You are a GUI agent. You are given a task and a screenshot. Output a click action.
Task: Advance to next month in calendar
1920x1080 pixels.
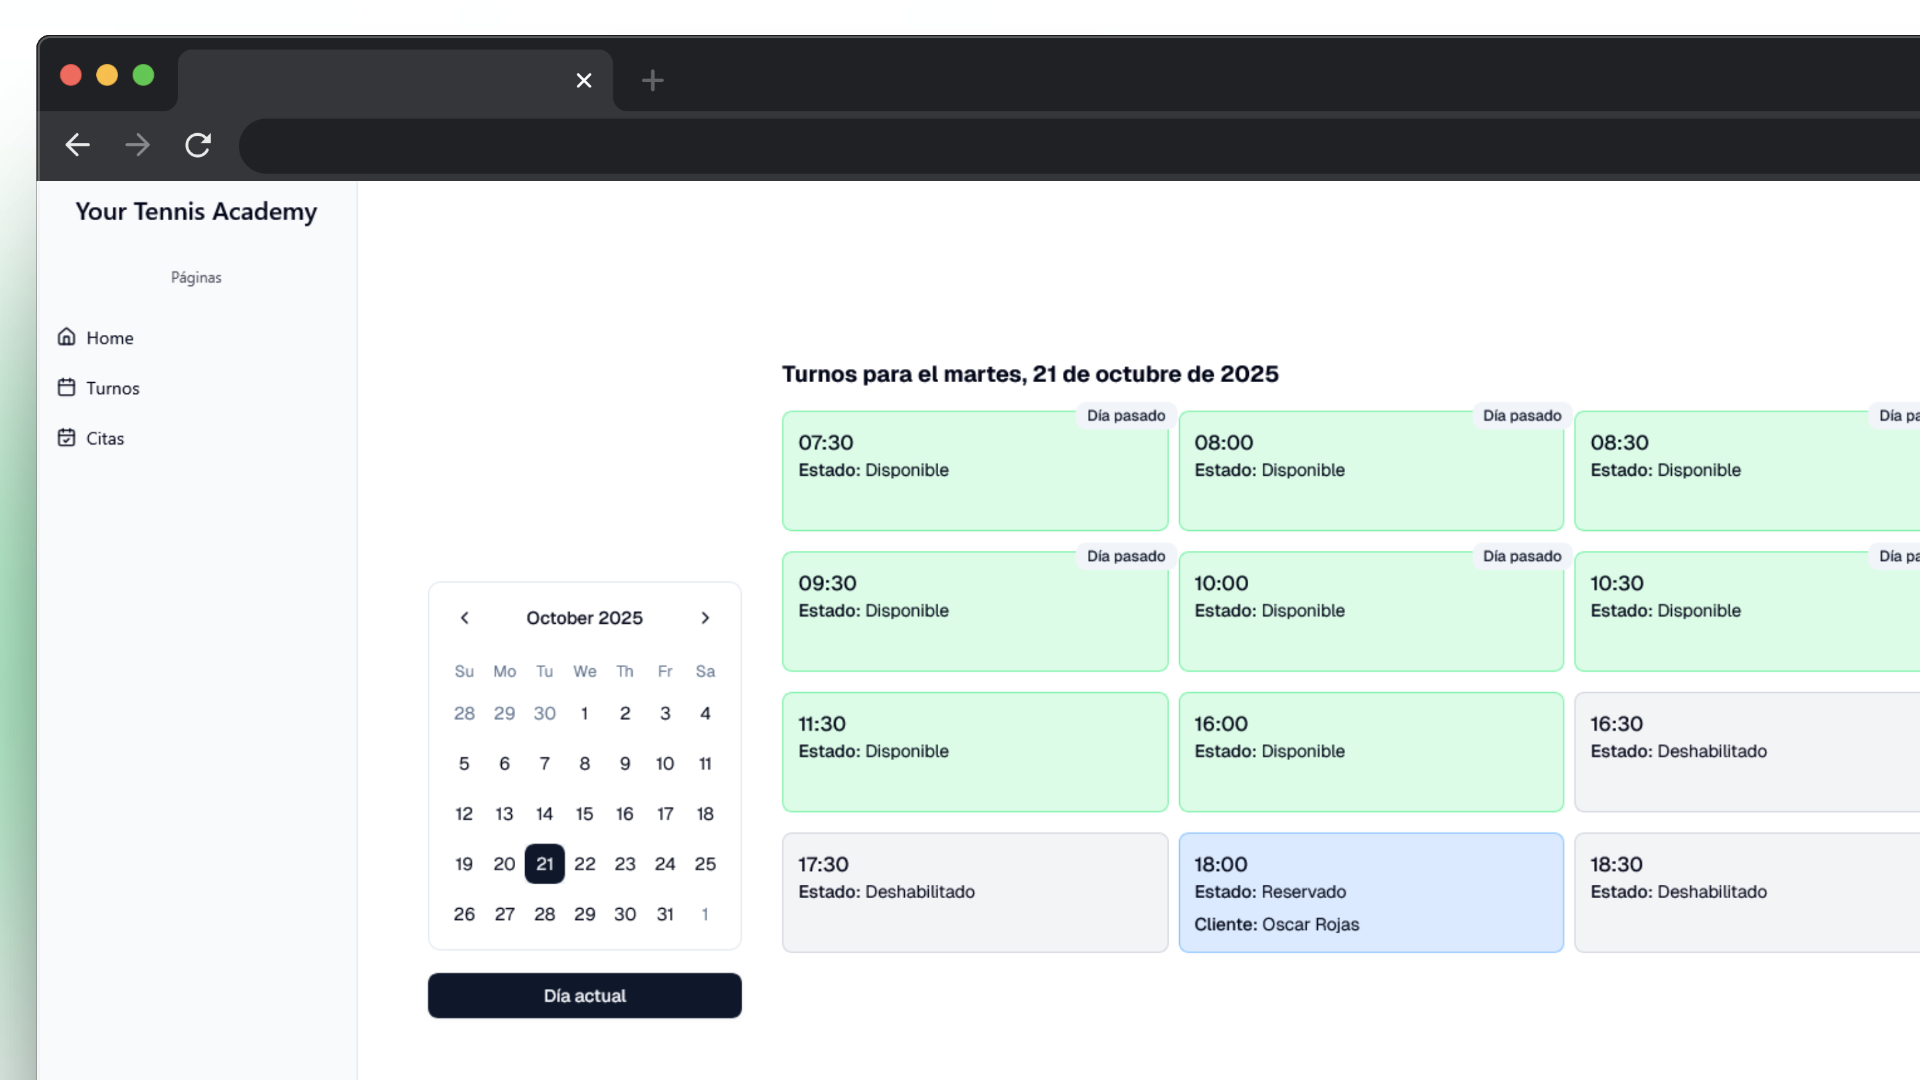[705, 618]
